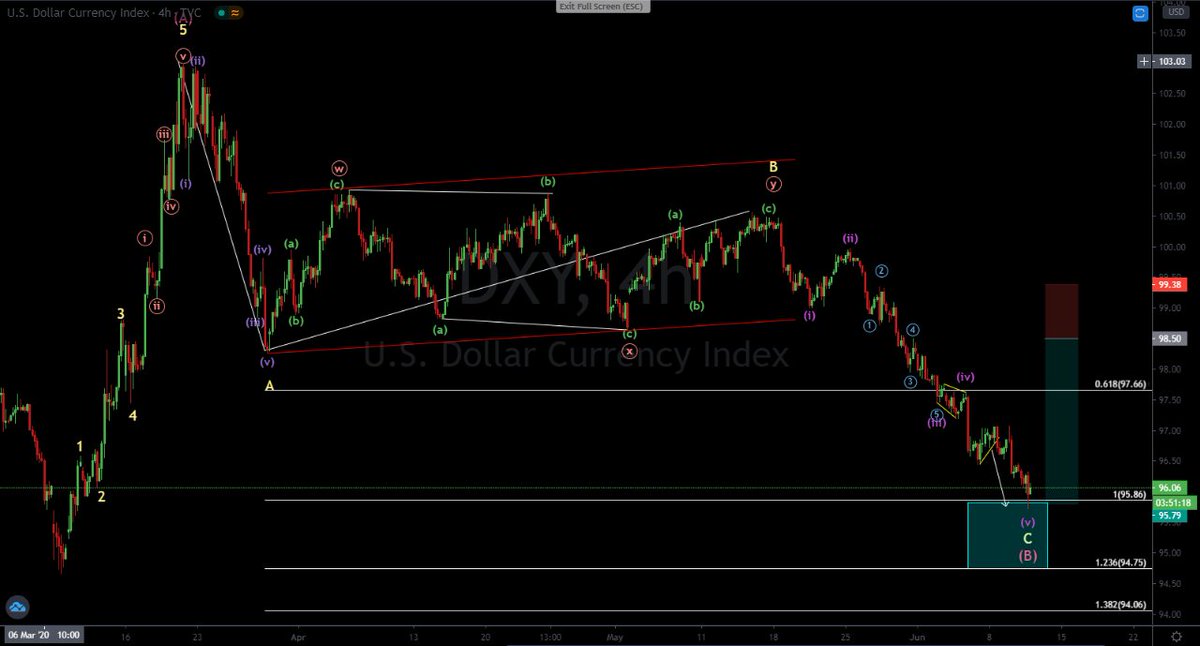Viewport: 1200px width, 646px height.
Task: Click the 1.236(94.75) Fibonacci level label
Action: (x=1120, y=563)
